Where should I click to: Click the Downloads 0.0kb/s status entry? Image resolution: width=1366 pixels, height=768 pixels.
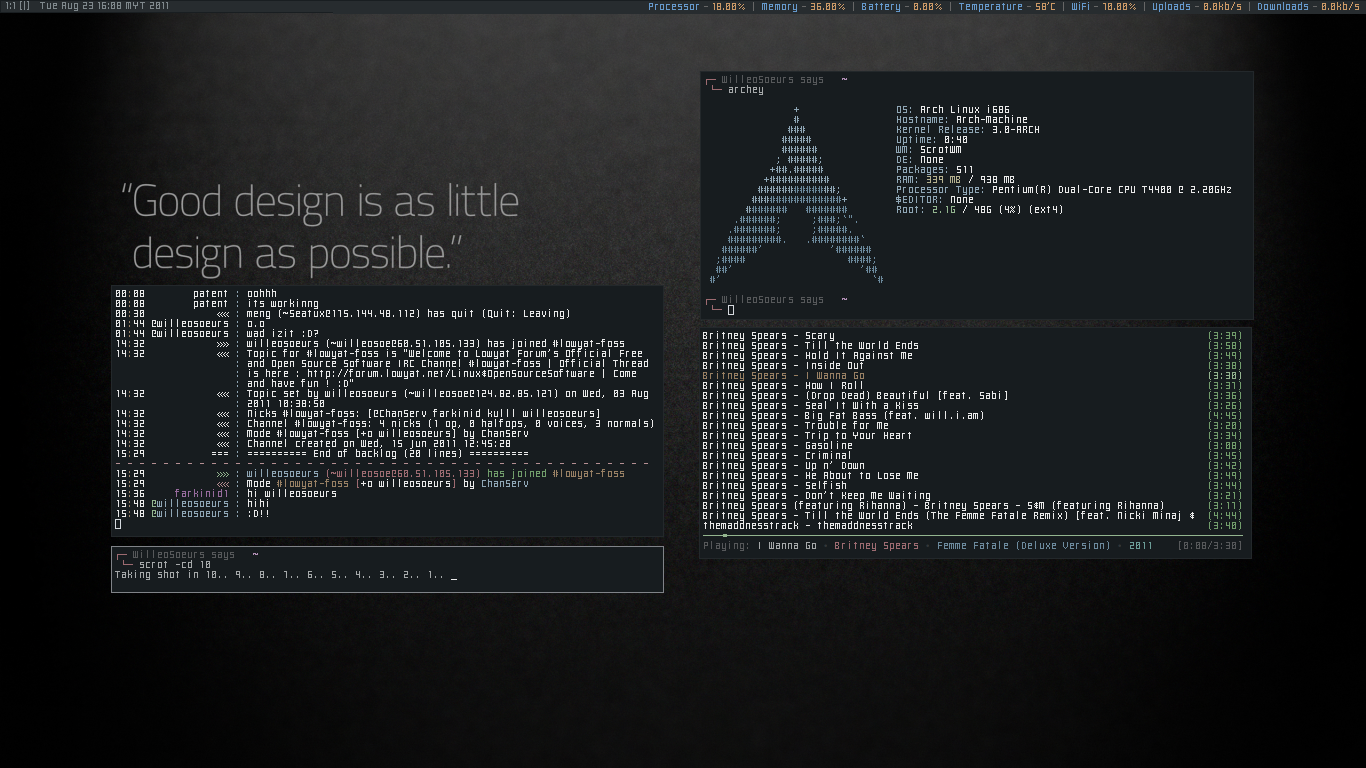click(x=1308, y=6)
